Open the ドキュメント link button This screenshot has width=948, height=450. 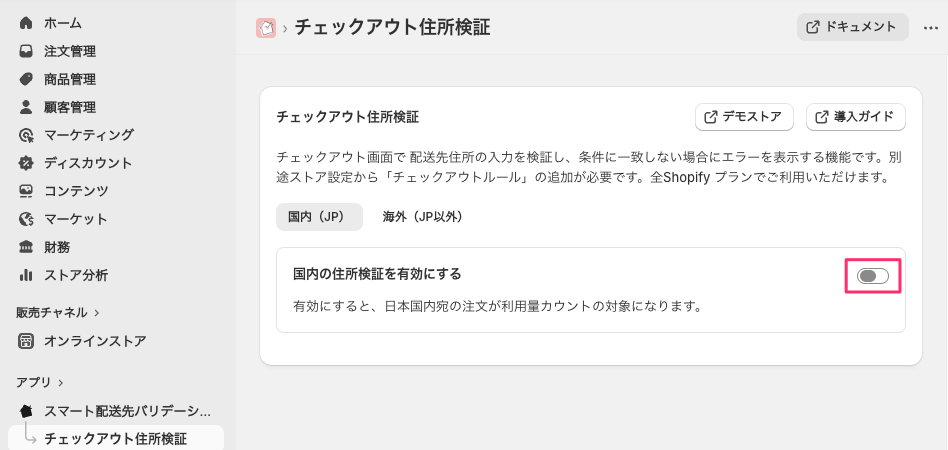(853, 27)
